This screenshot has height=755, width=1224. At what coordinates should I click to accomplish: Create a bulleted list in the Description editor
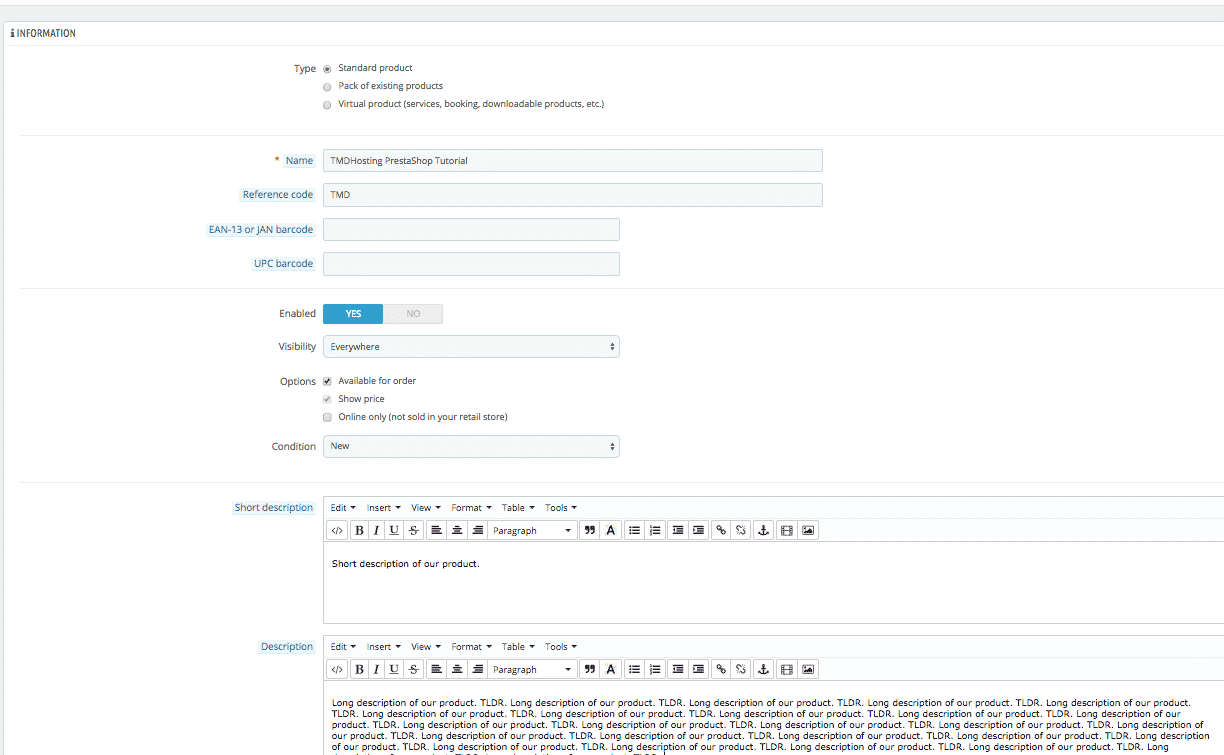634,668
